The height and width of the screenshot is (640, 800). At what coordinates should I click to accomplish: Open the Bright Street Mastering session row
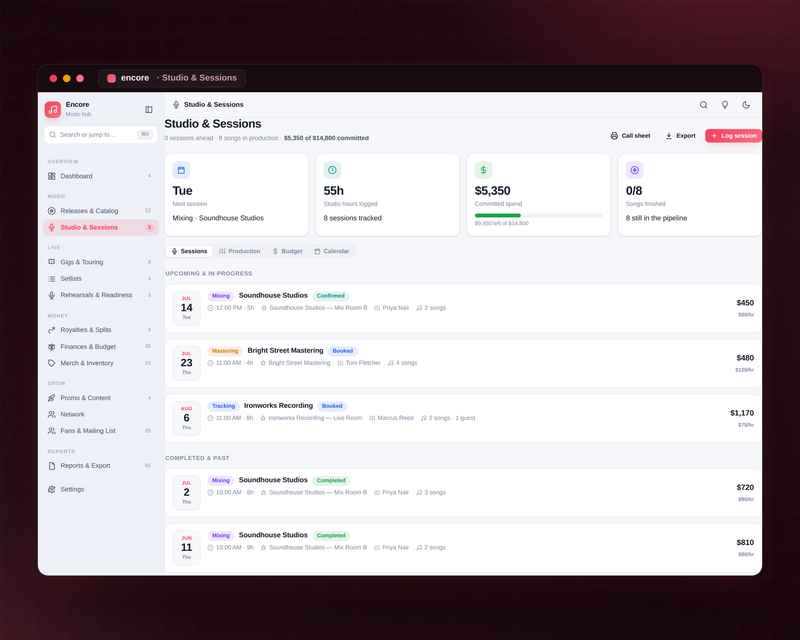(x=463, y=363)
